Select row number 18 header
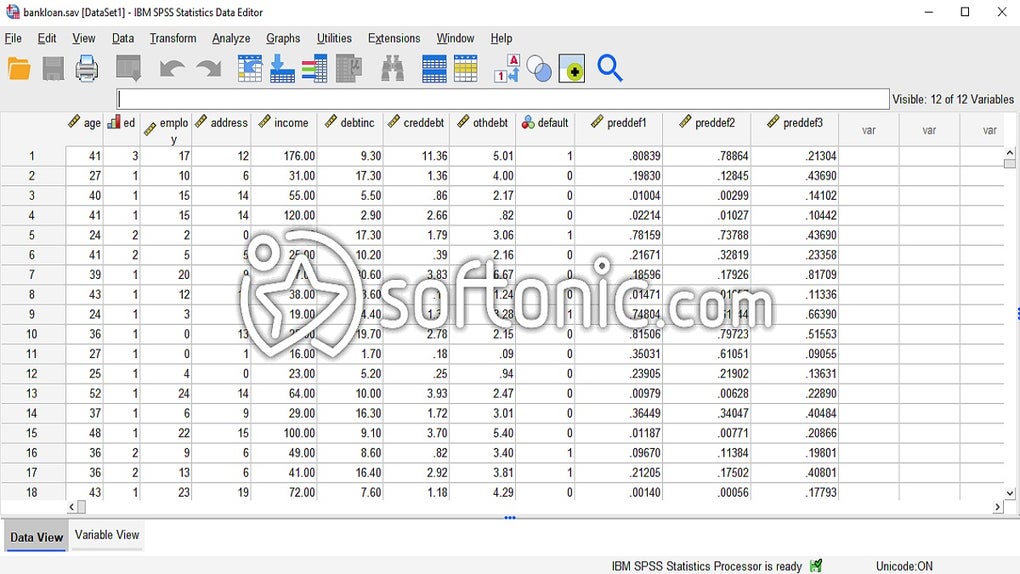1020x574 pixels. coord(32,492)
